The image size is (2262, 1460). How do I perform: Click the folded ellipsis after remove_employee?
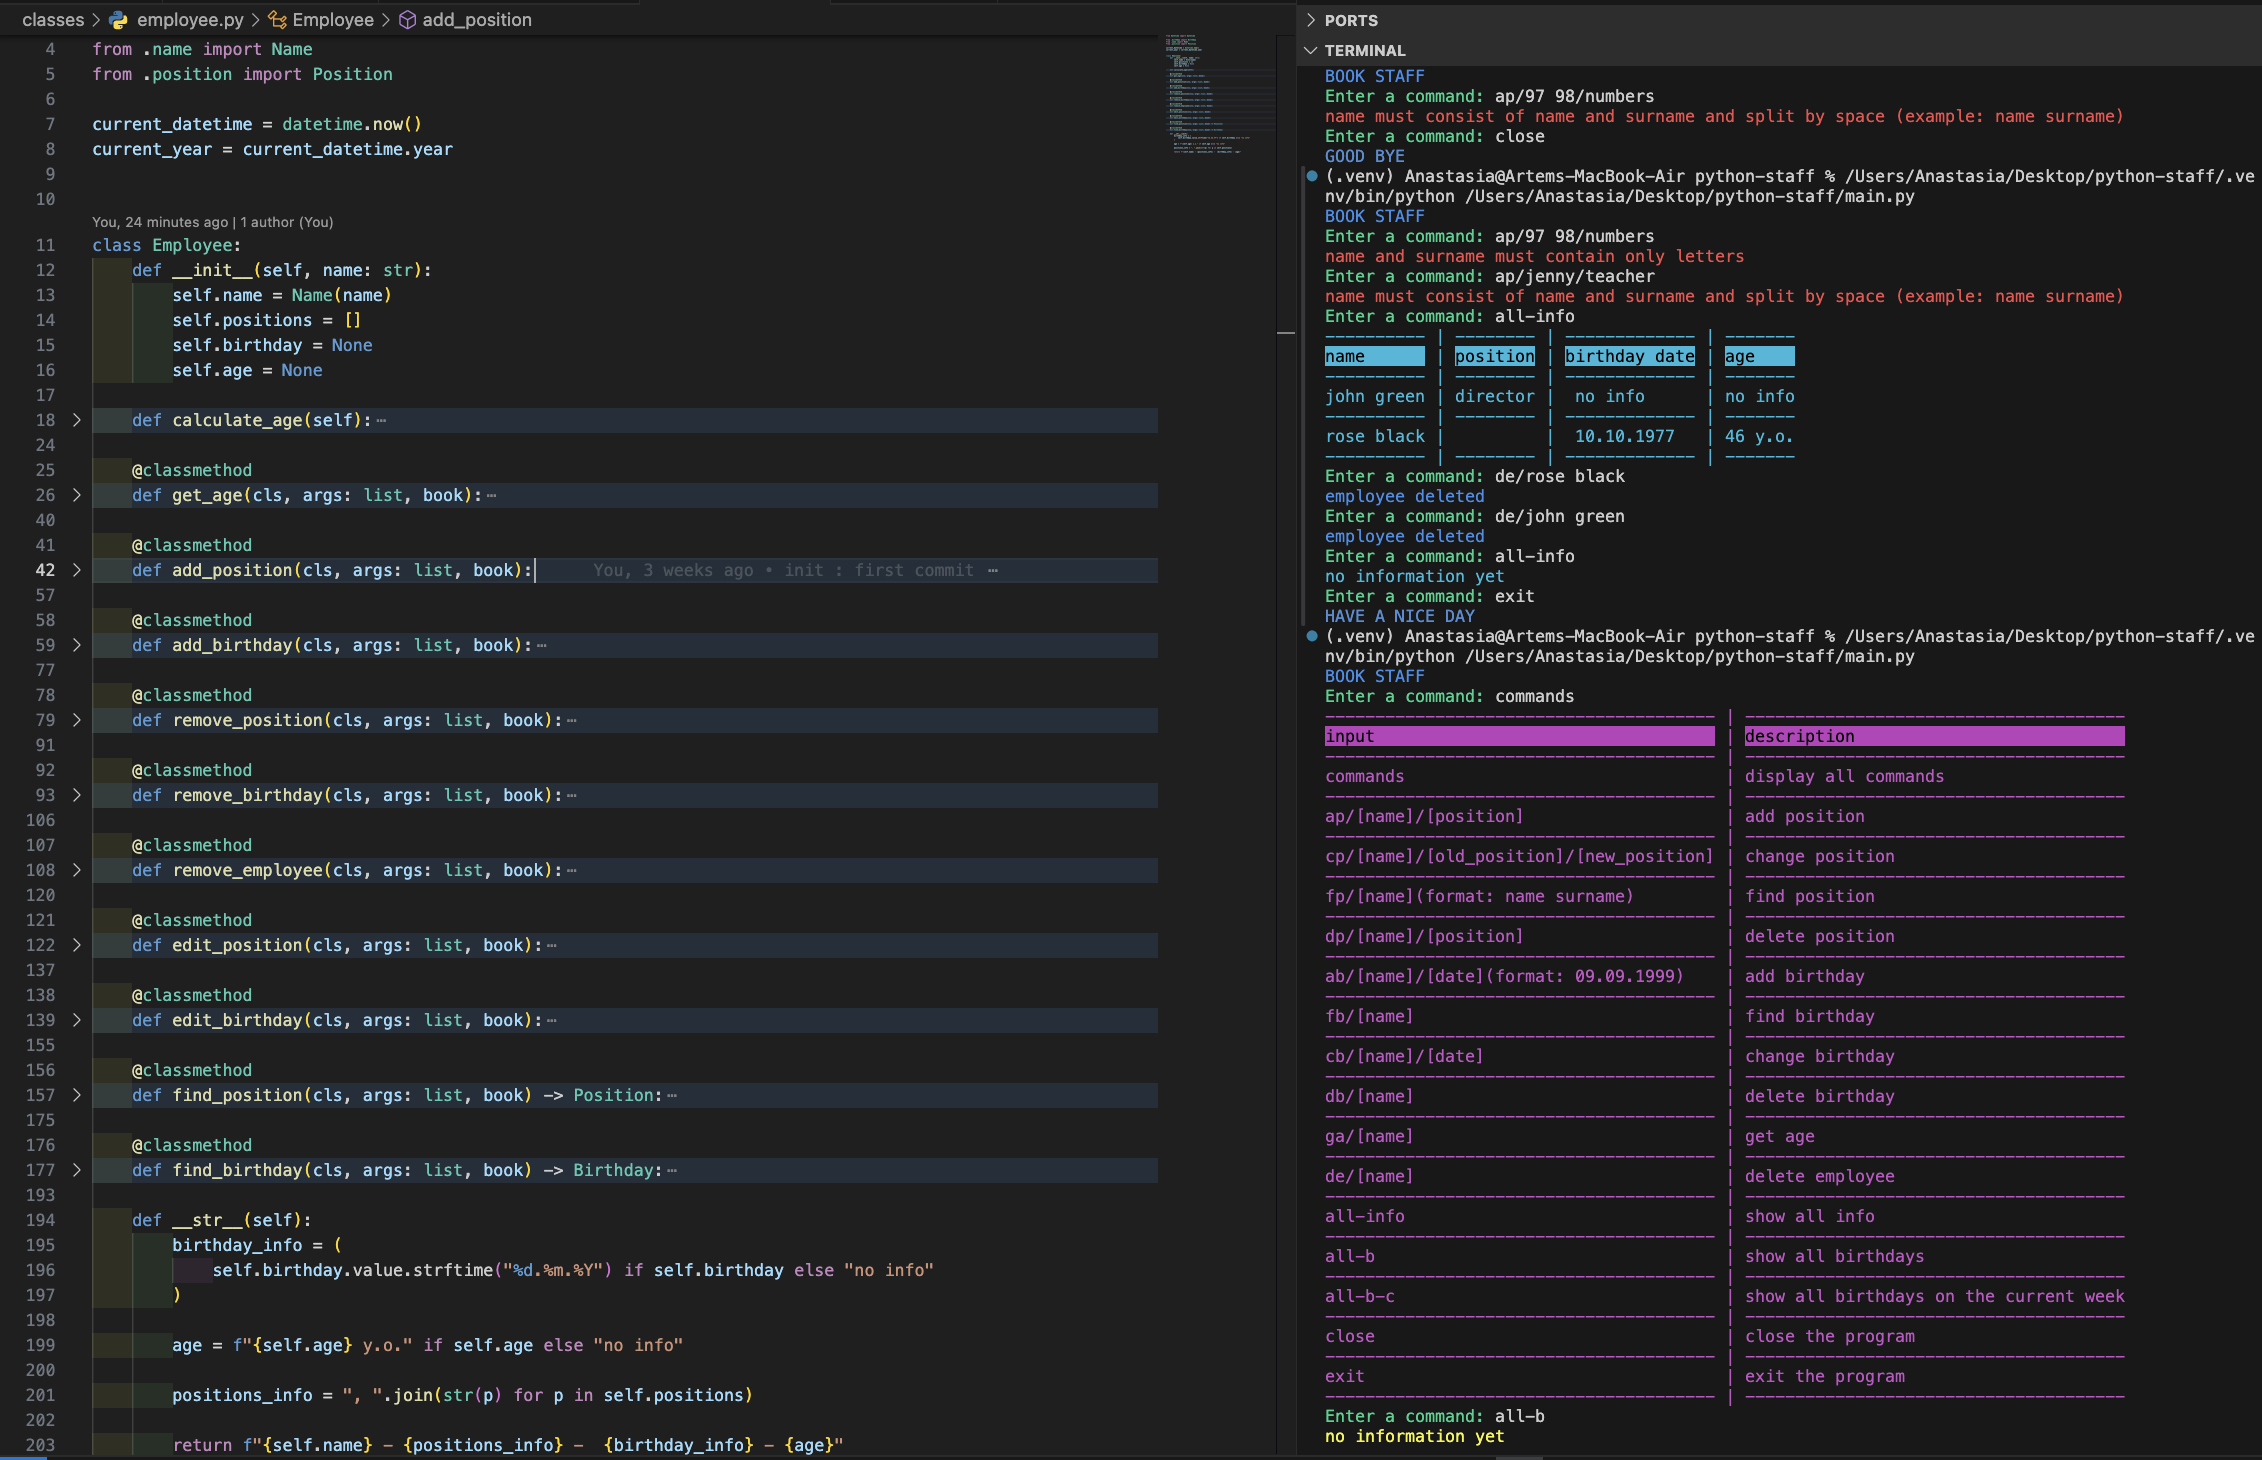(572, 871)
